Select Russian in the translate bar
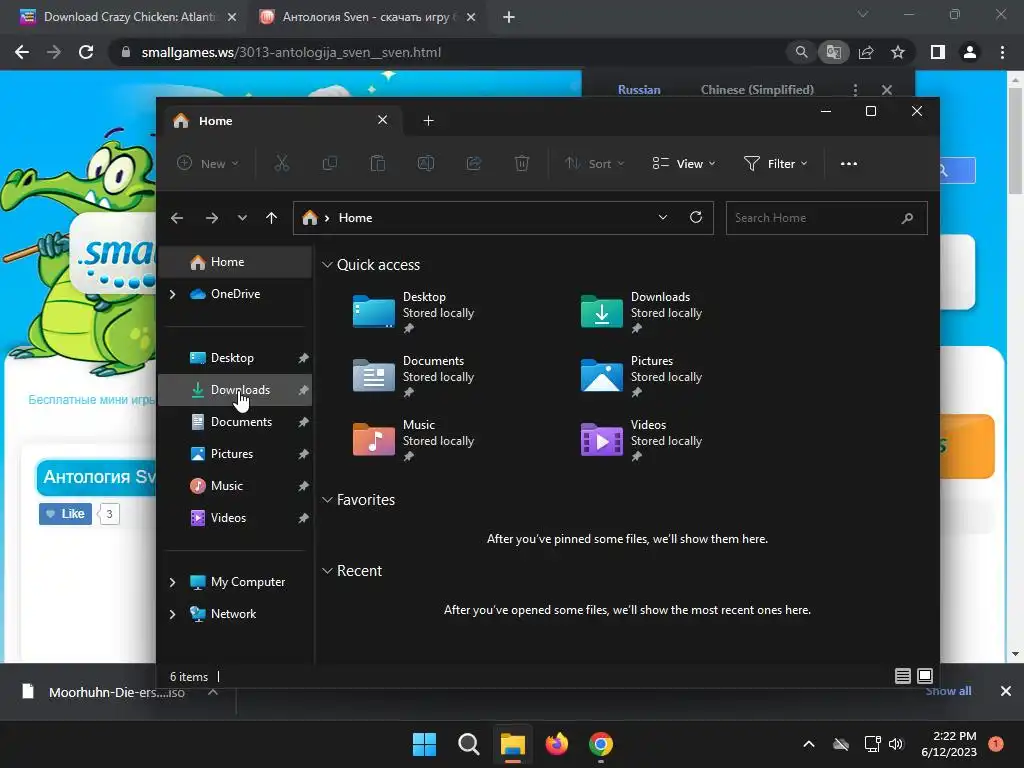 coord(639,89)
